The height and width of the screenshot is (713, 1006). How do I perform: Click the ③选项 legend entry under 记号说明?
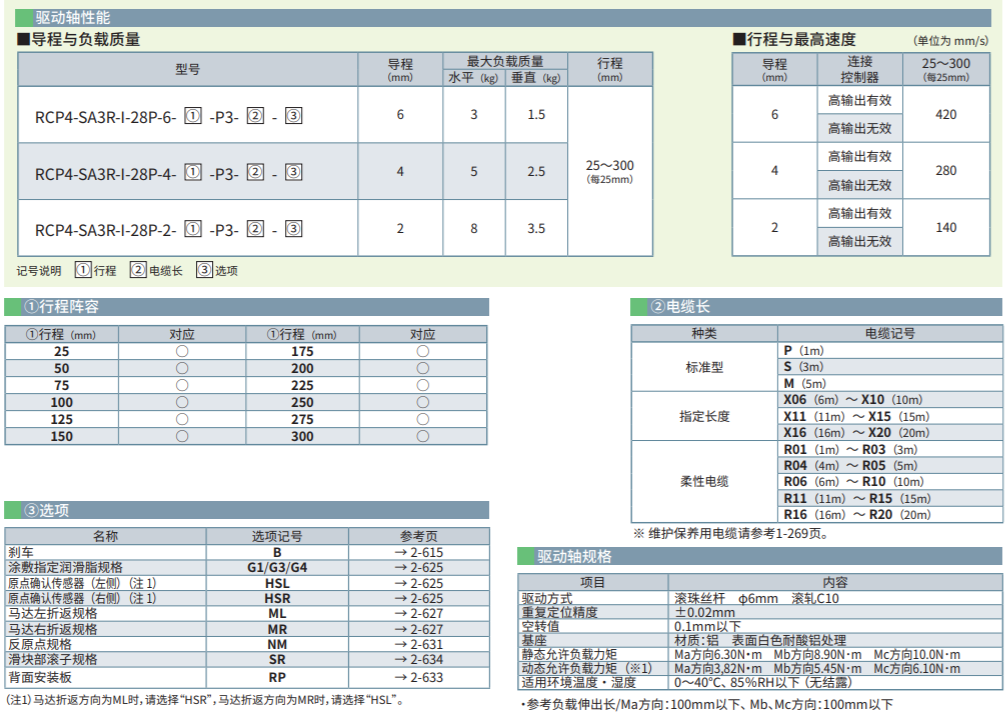[x=217, y=270]
